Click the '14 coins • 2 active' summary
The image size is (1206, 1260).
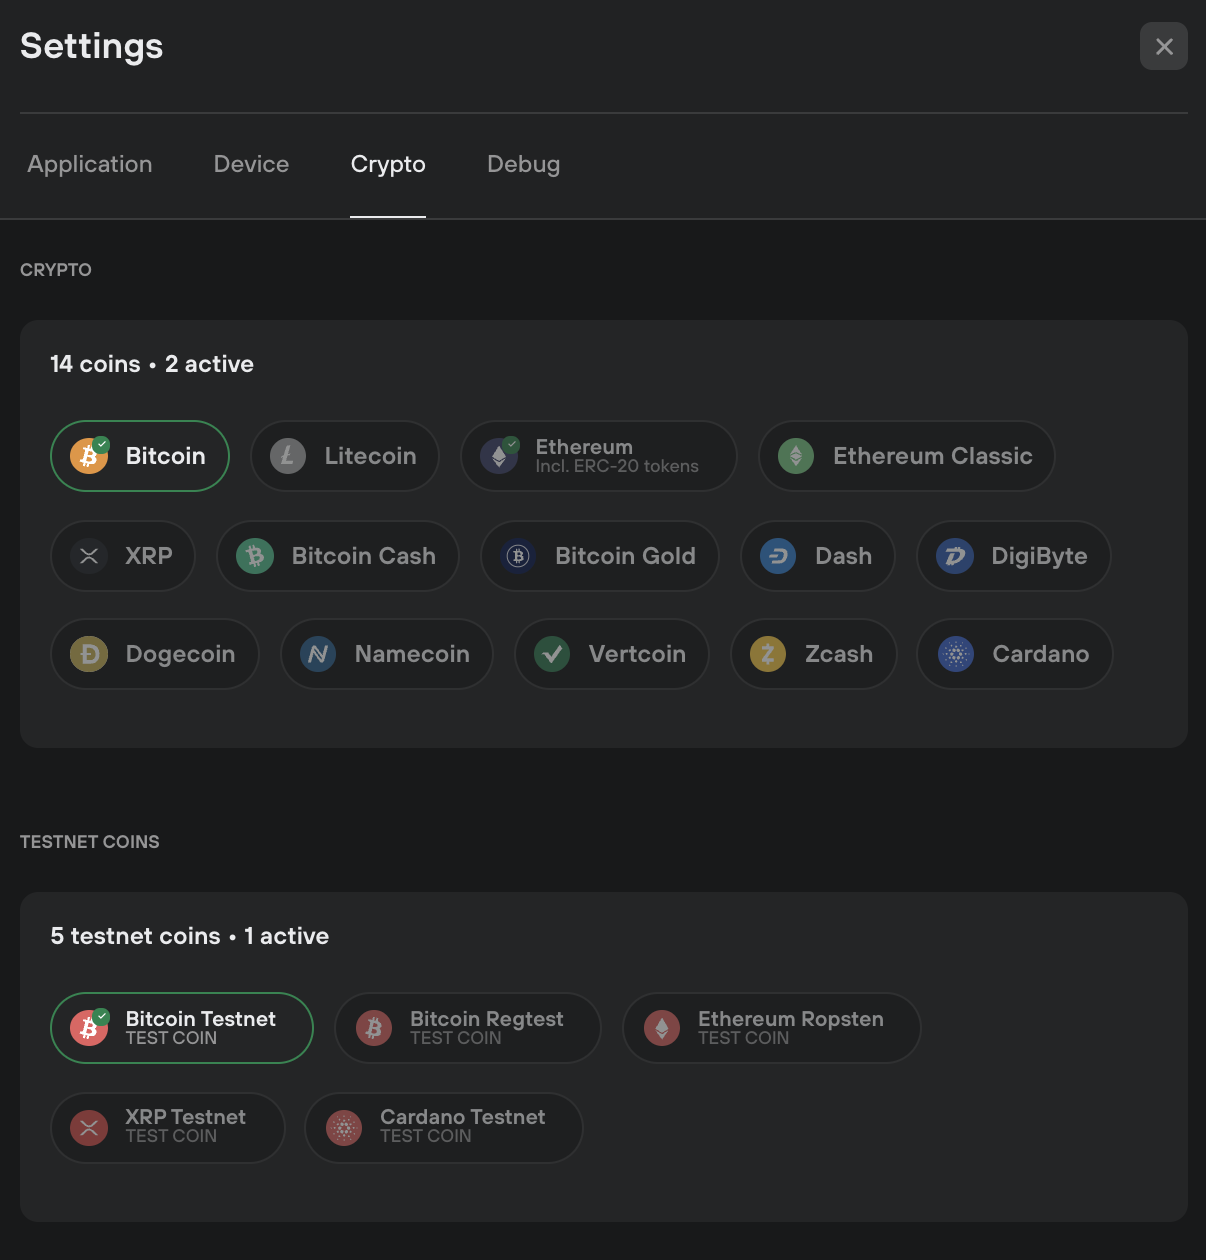(x=152, y=364)
